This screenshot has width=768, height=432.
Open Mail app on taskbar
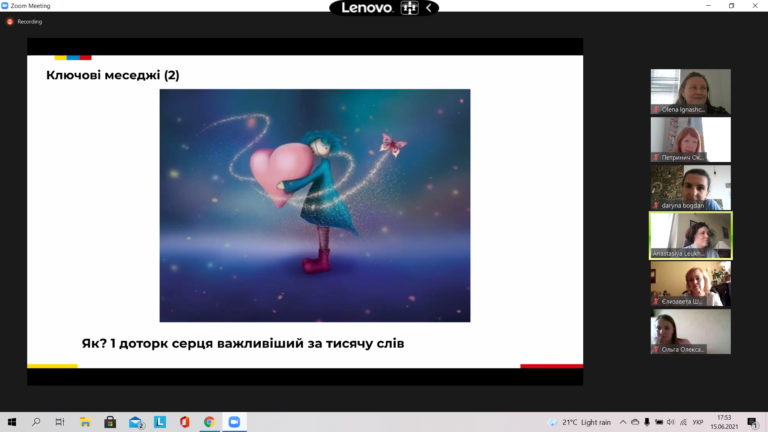(x=136, y=422)
